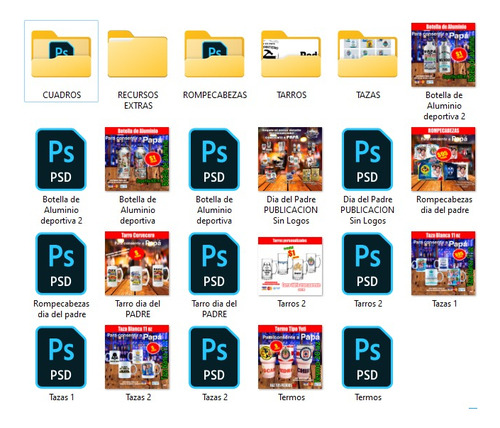Select PSD file 'Tarros 2'

(367, 264)
